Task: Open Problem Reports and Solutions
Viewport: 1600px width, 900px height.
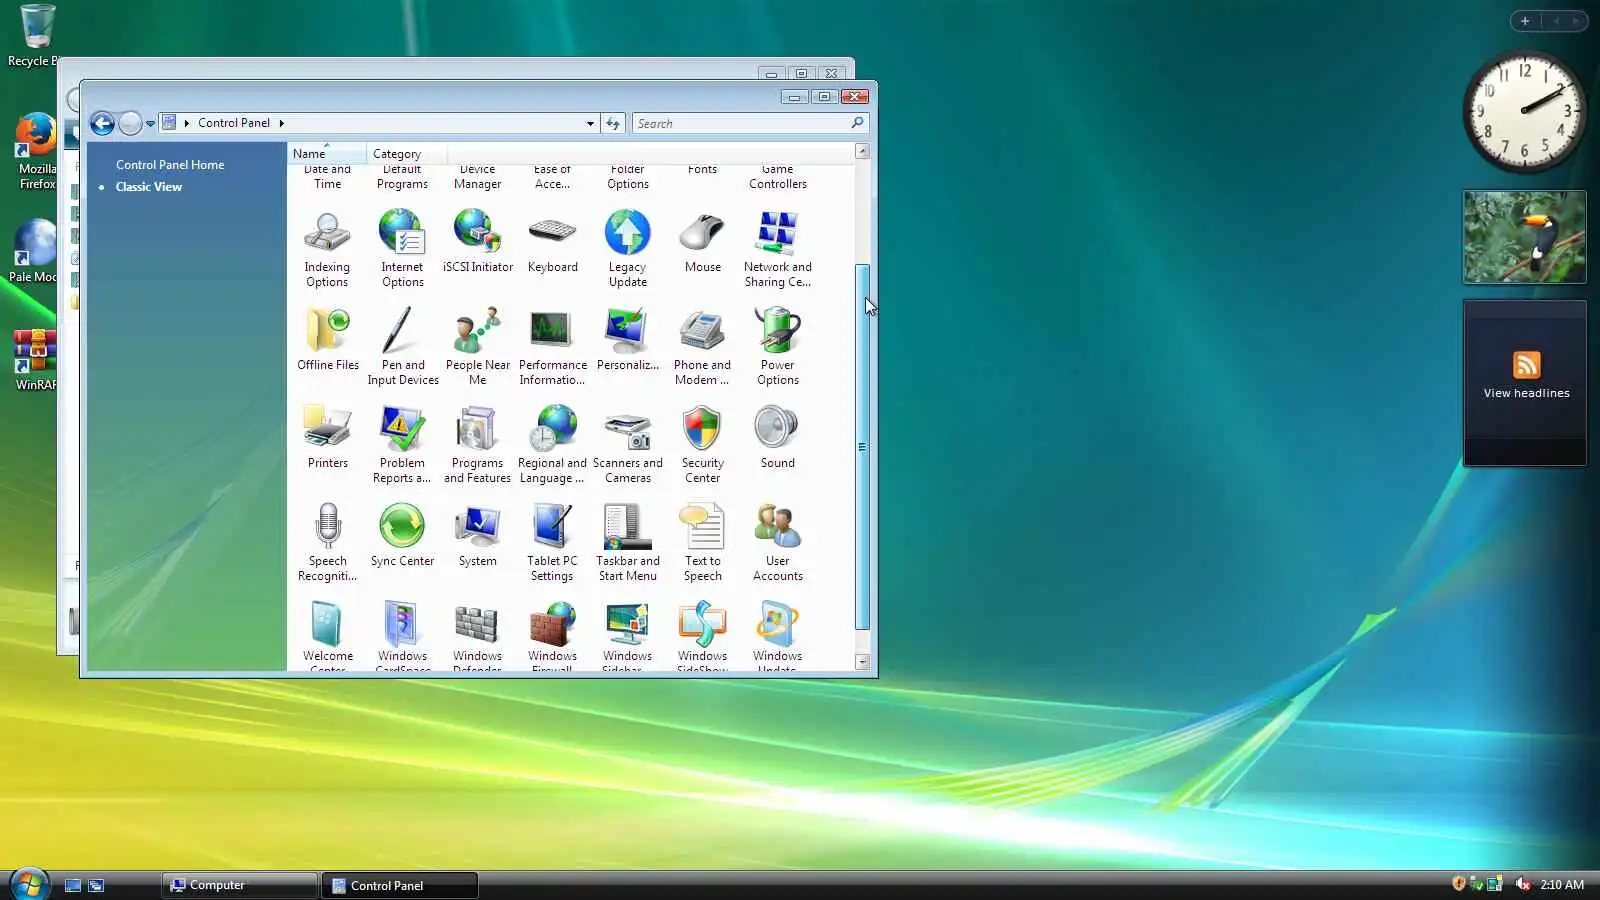Action: click(x=402, y=446)
